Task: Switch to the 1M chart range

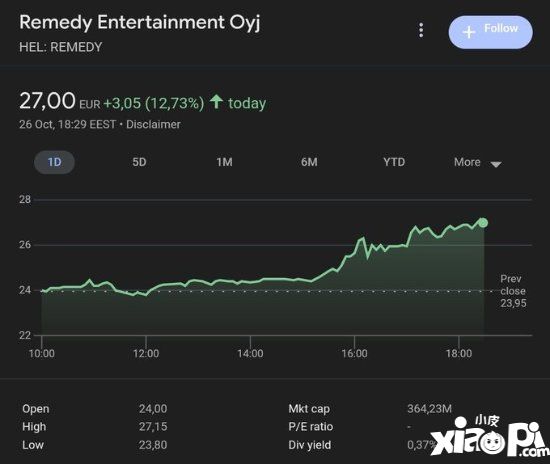Action: click(x=224, y=162)
